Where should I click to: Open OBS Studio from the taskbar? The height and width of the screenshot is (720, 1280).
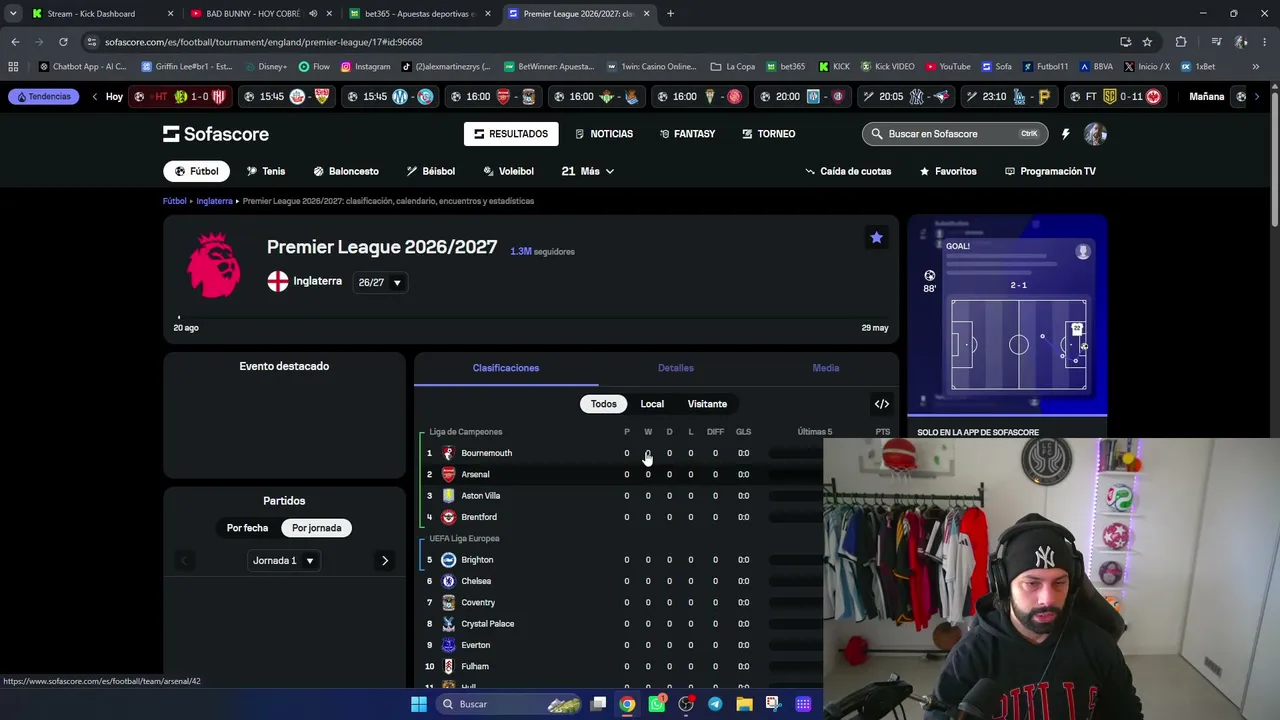(x=686, y=704)
